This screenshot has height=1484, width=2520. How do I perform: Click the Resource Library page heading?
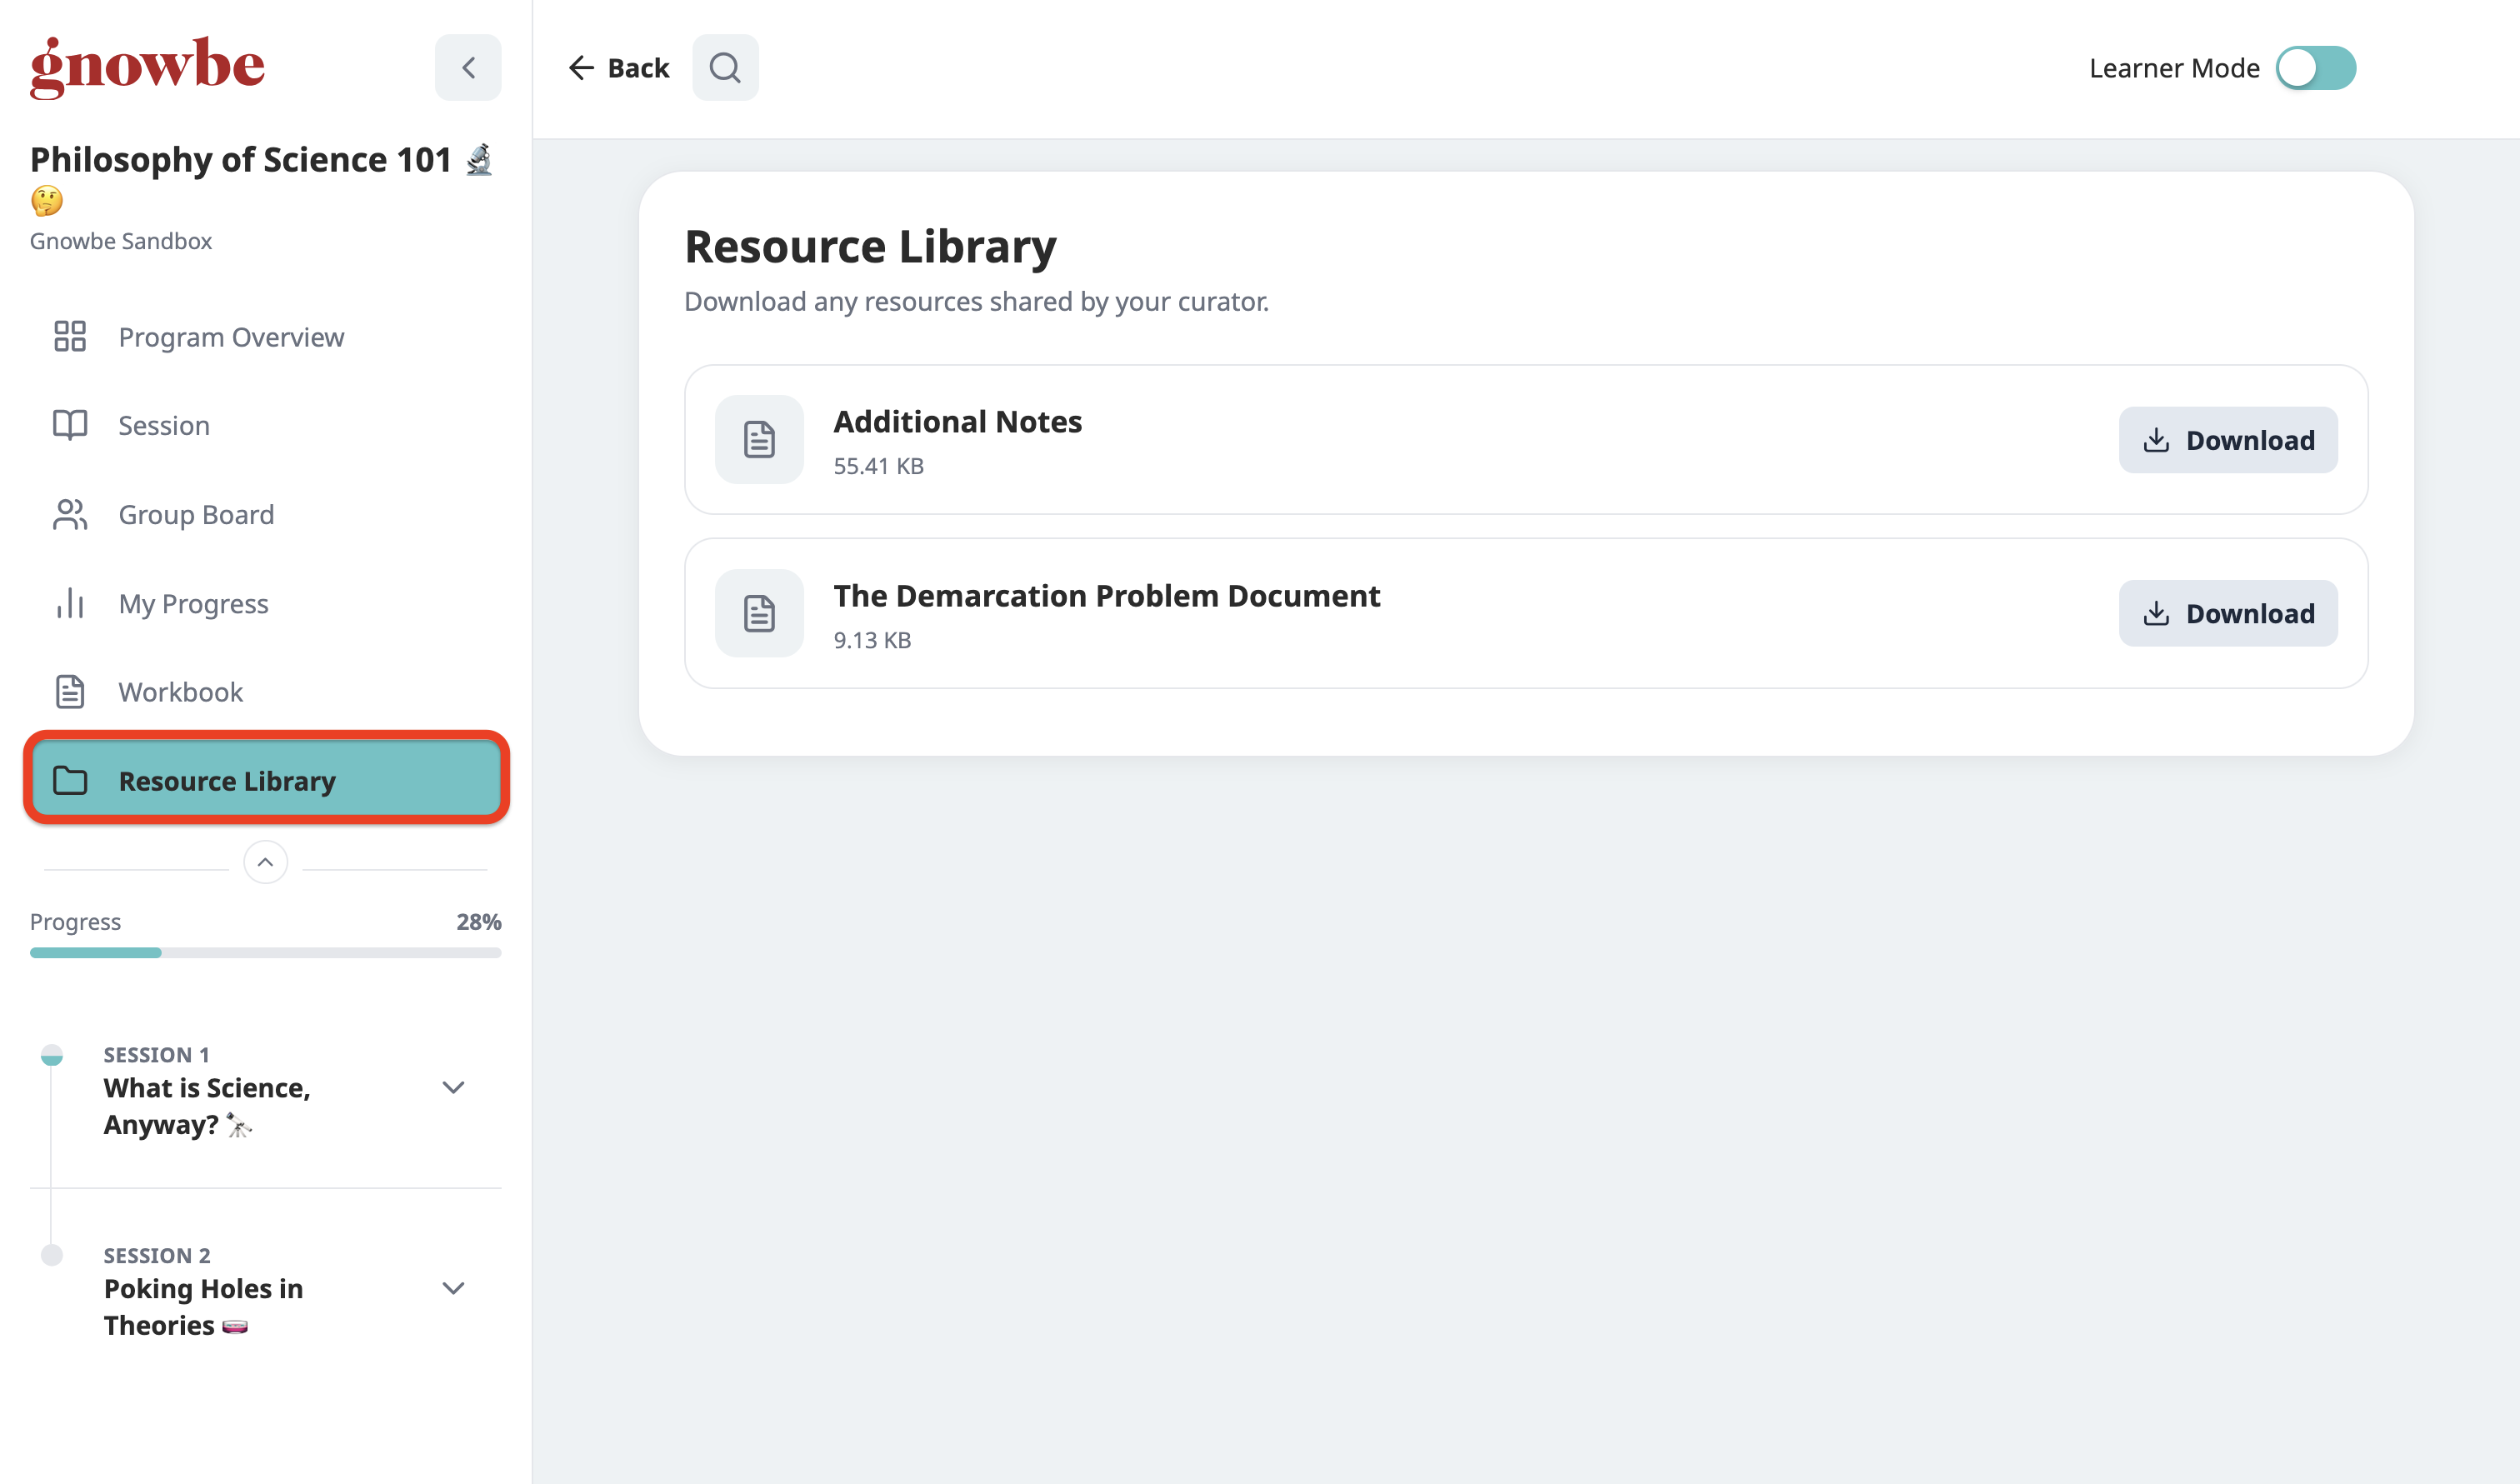coord(870,246)
